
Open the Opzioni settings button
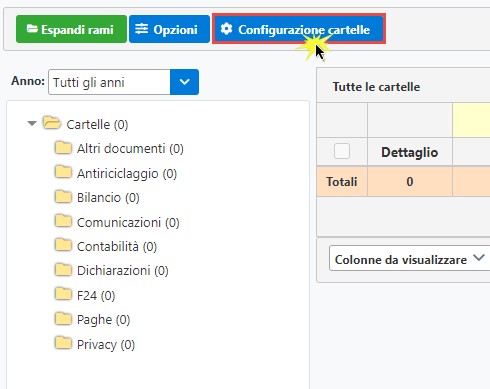(x=169, y=29)
